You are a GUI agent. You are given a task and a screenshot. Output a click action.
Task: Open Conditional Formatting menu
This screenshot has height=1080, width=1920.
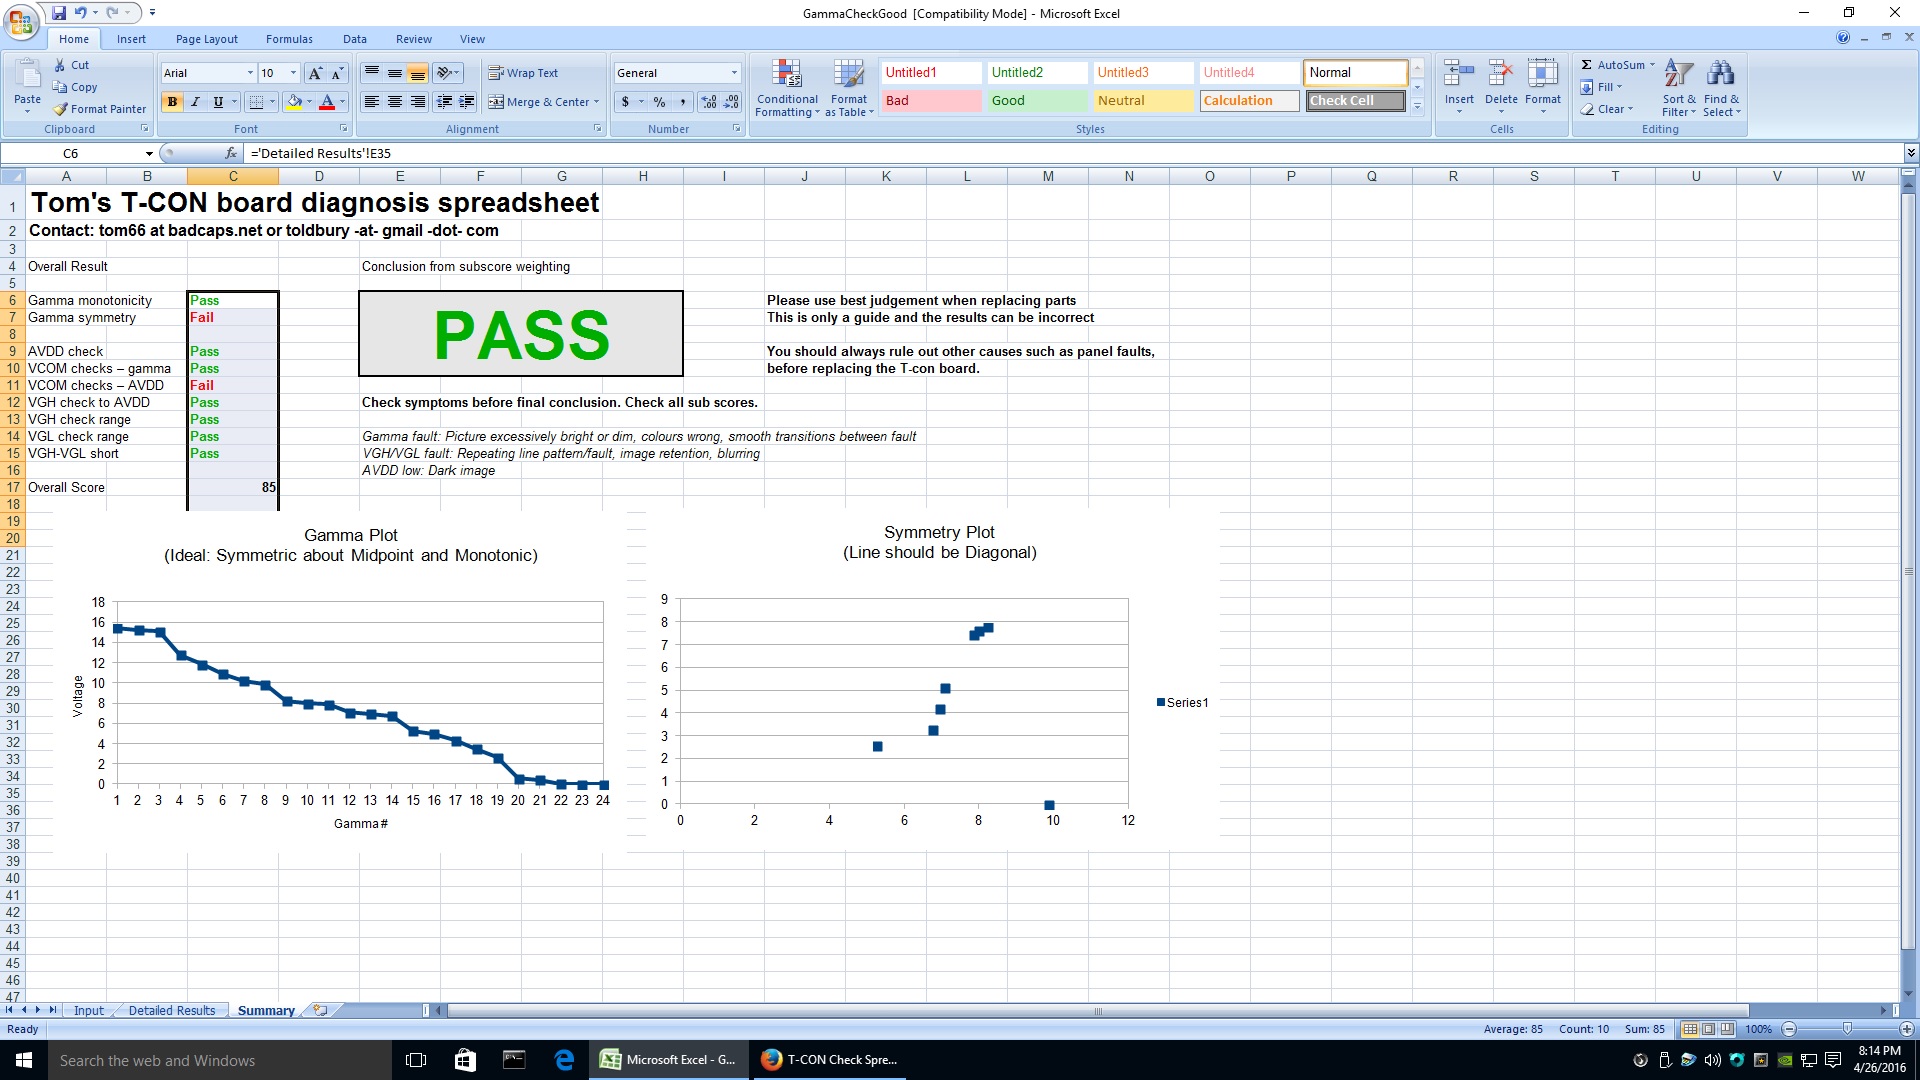(787, 88)
